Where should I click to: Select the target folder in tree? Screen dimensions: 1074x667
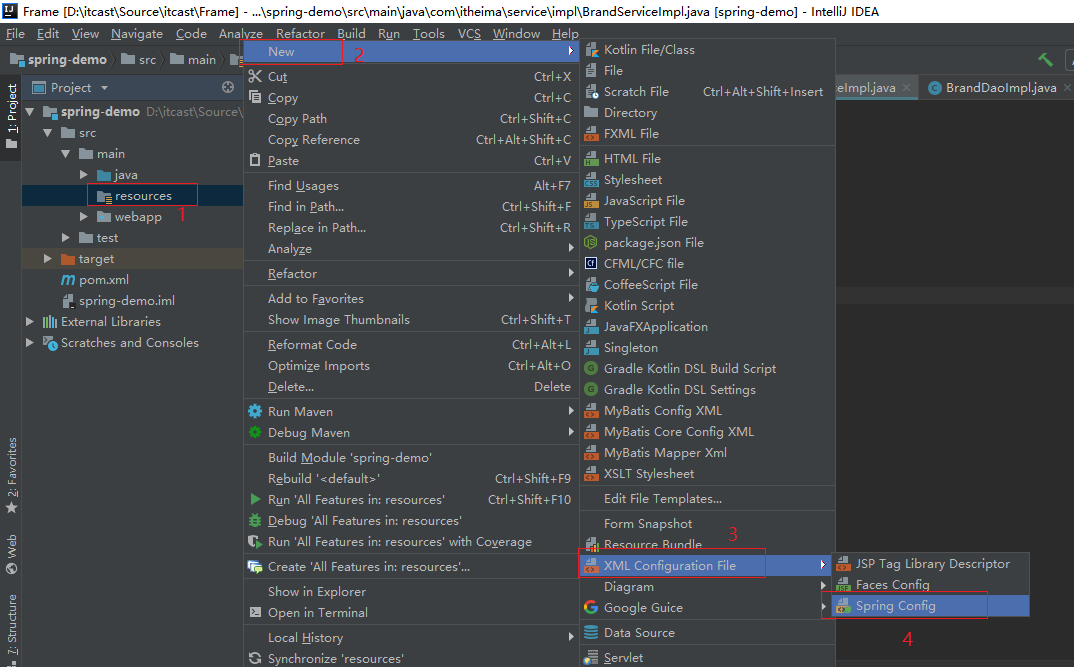tap(96, 259)
